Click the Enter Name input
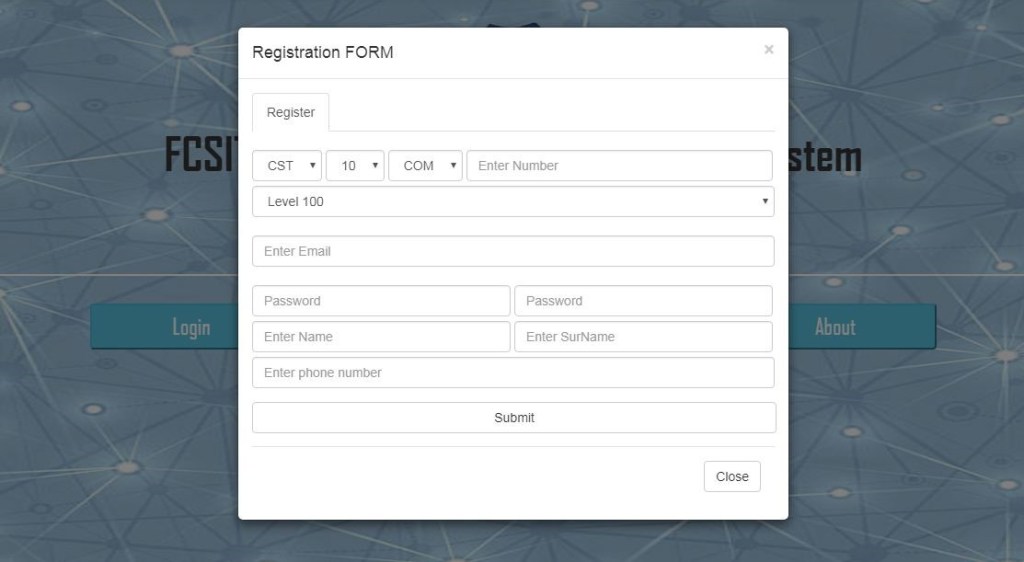The height and width of the screenshot is (562, 1024). click(x=381, y=337)
